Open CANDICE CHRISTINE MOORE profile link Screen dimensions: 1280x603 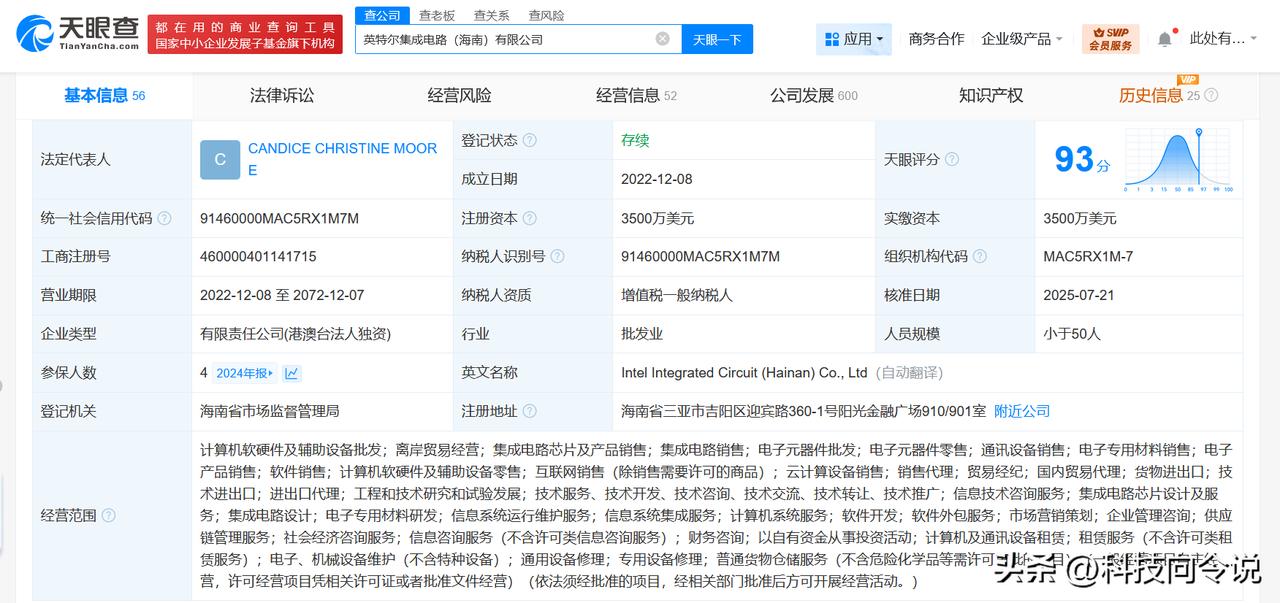342,159
